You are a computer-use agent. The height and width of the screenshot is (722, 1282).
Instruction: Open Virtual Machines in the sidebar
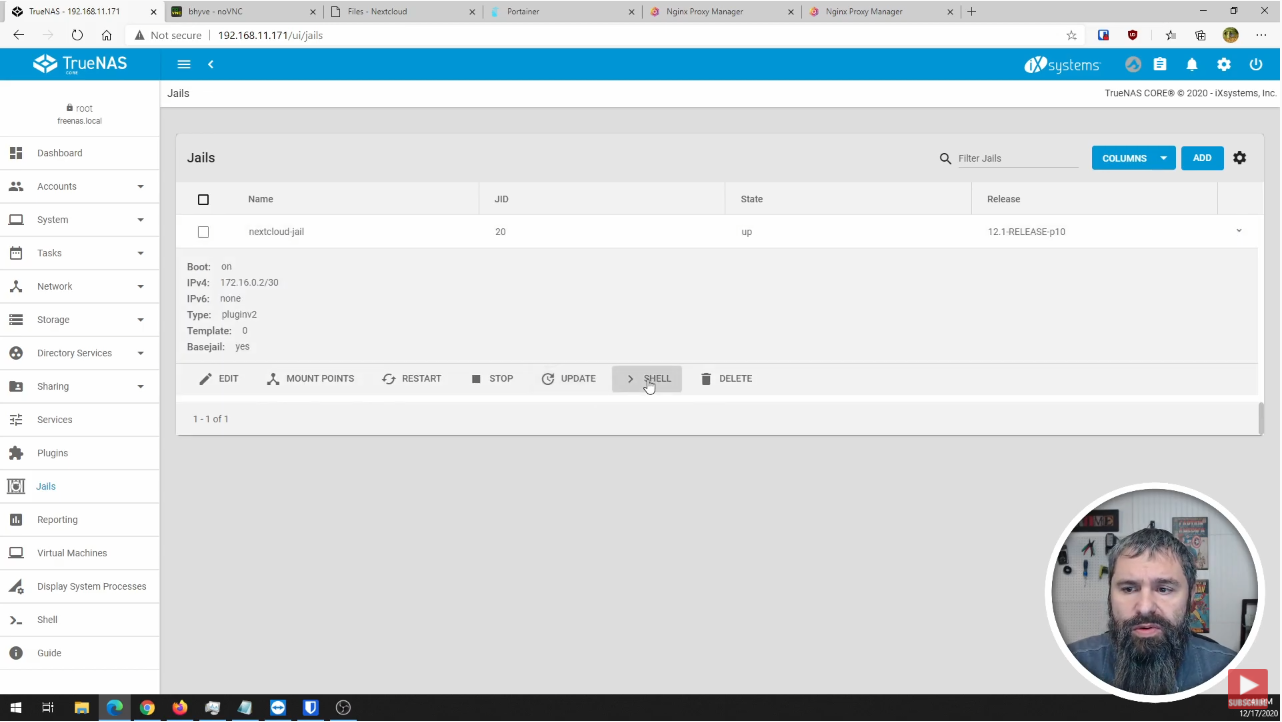(x=80, y=553)
